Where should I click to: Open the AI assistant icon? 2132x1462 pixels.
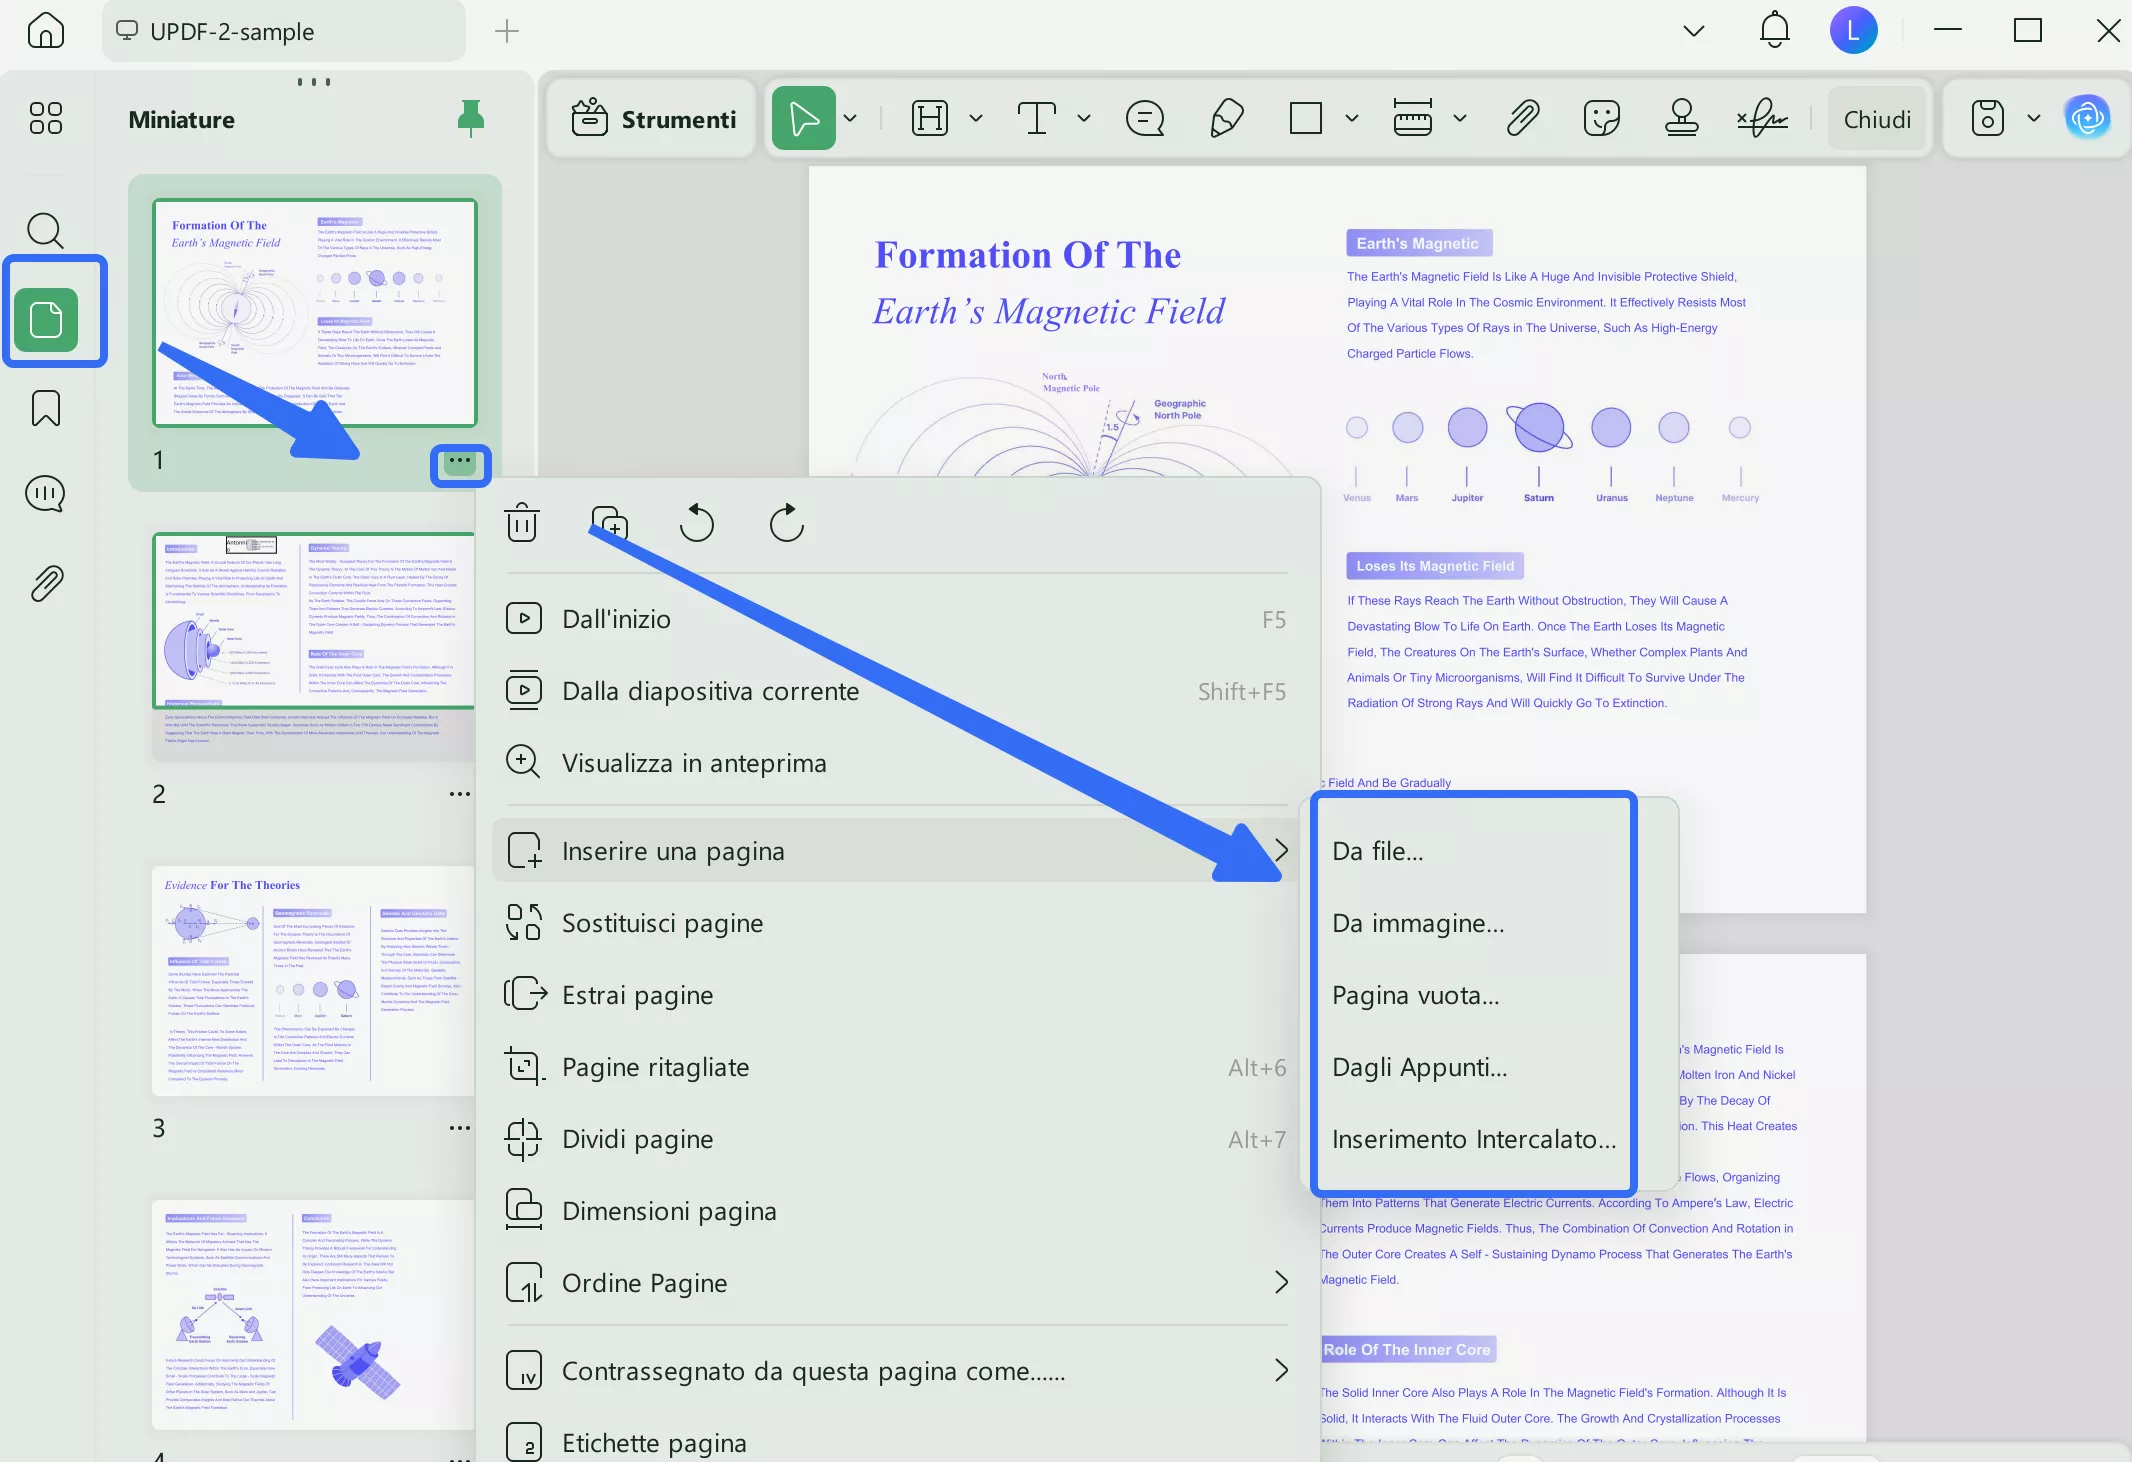click(2089, 117)
